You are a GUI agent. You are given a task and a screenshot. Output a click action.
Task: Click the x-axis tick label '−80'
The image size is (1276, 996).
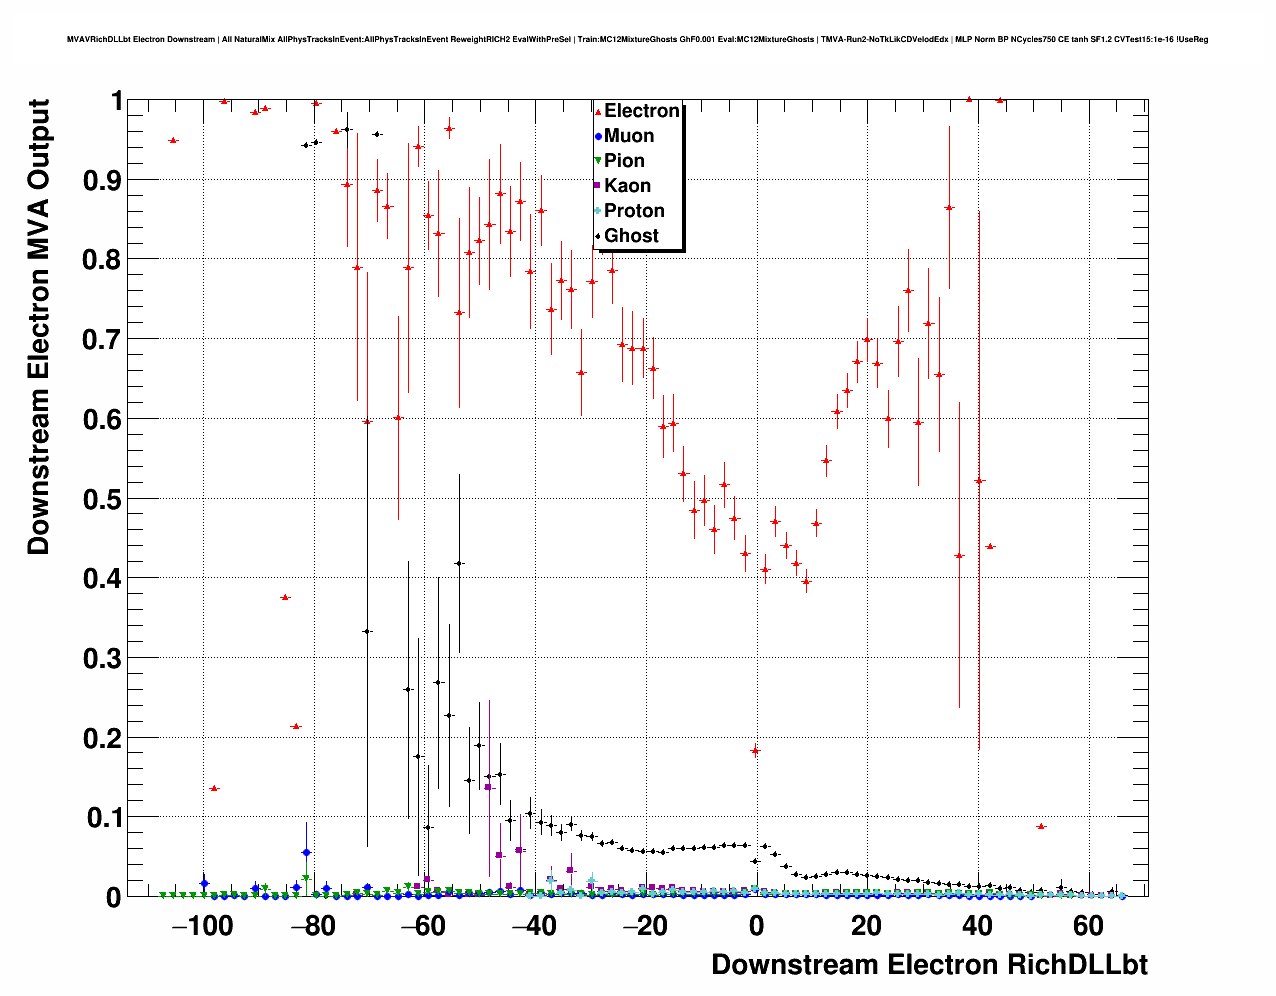(x=313, y=926)
